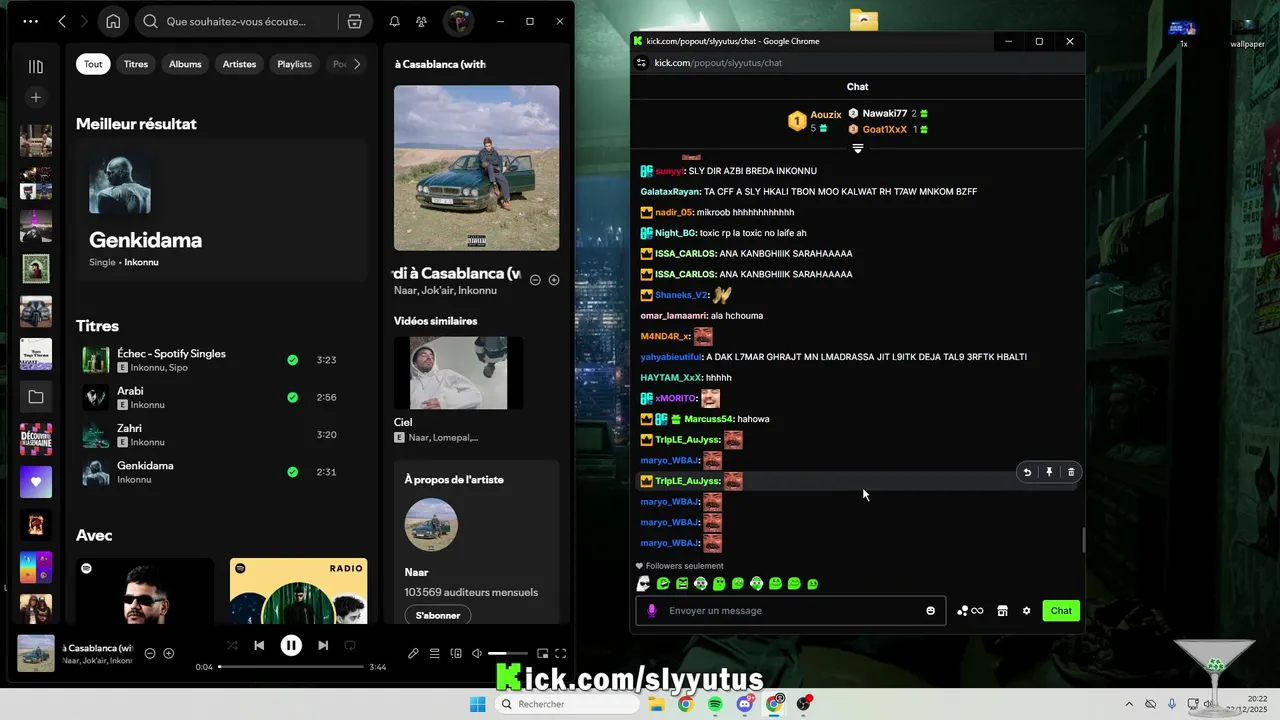Toggle saved checkmark for Arabi track

[292, 397]
